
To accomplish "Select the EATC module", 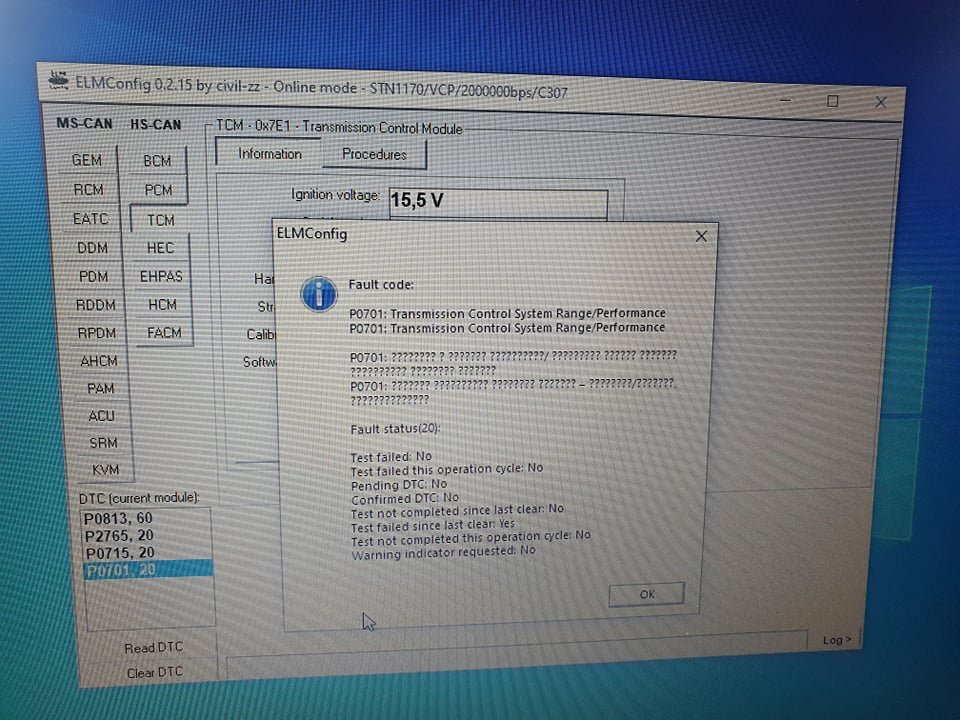I will 90,218.
